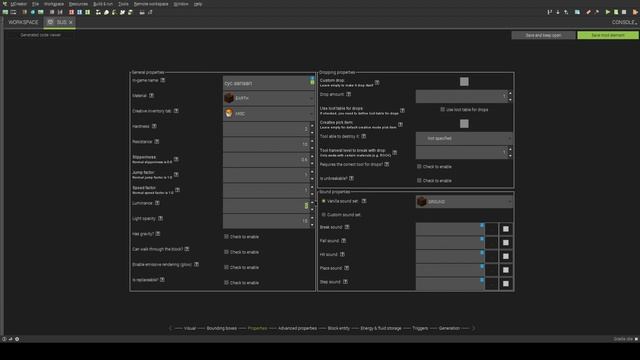Open help for Tool able to destroy it
The width and height of the screenshot is (640, 360).
[x=364, y=136]
